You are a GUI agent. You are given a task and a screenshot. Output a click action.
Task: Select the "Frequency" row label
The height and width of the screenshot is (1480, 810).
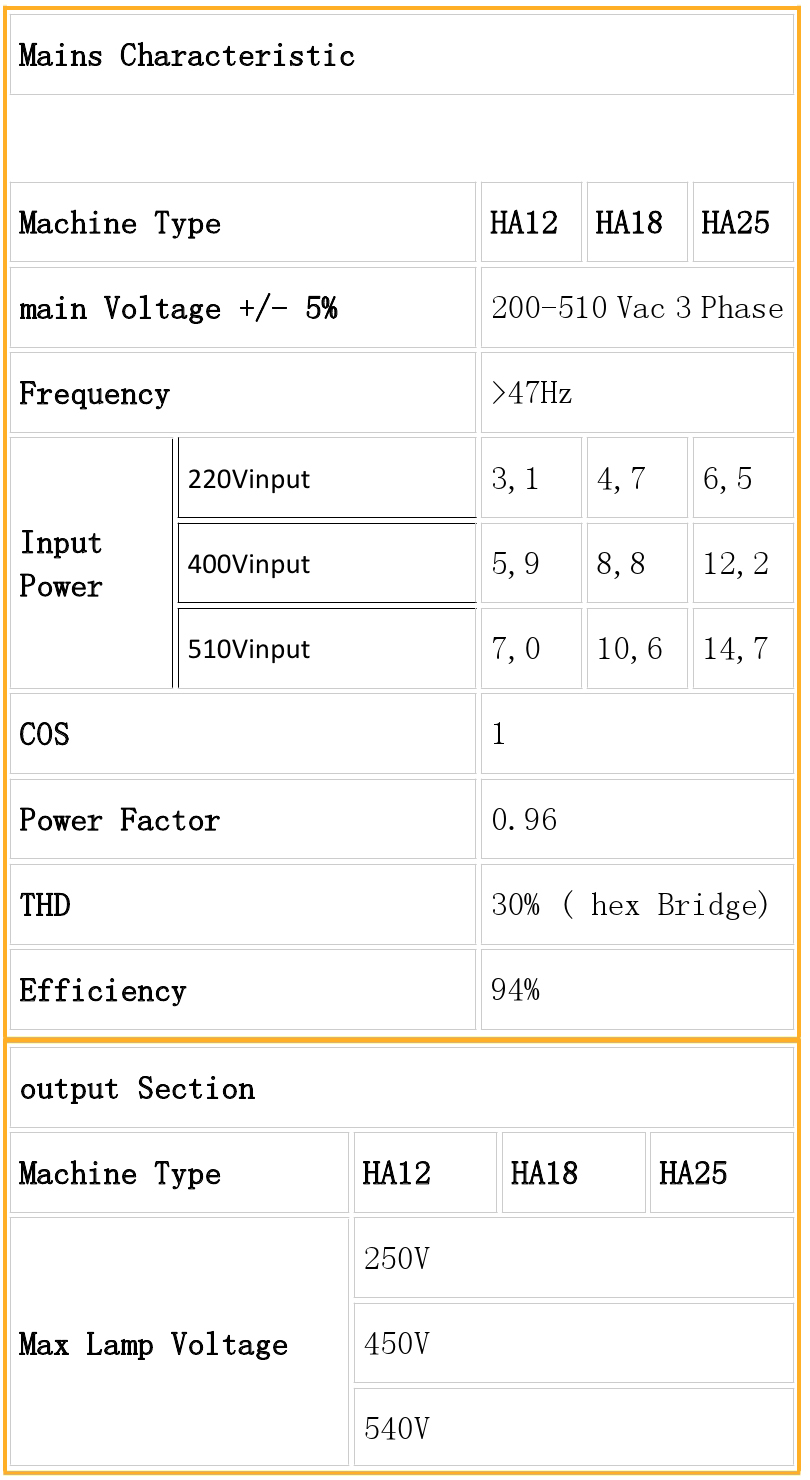click(242, 393)
